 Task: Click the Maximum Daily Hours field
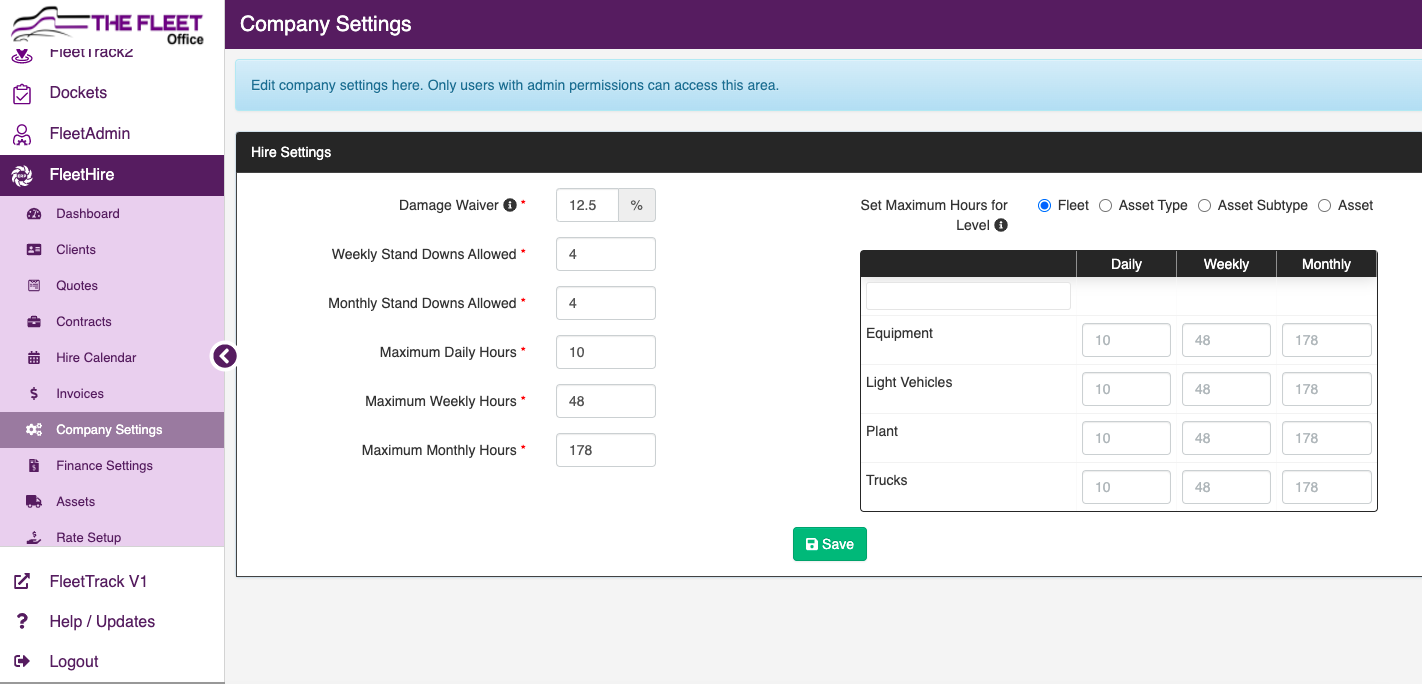[606, 352]
